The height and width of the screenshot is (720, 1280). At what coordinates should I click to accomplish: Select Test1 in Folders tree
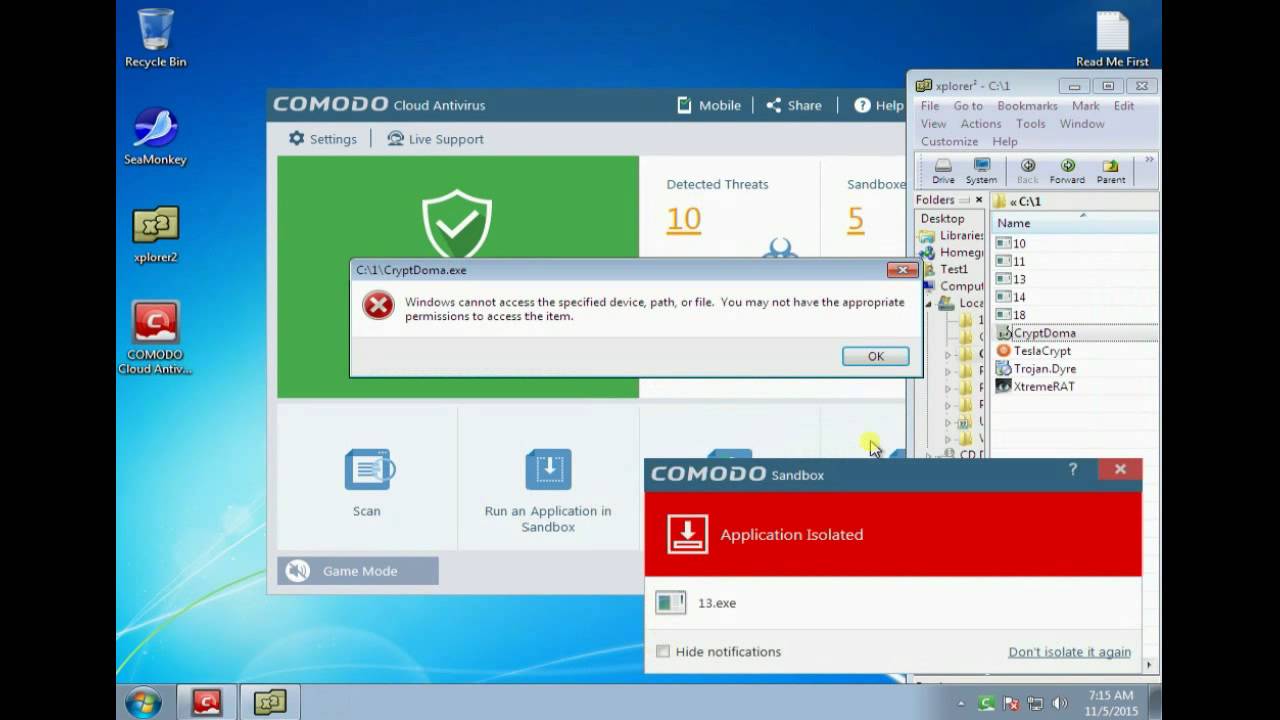point(945,269)
